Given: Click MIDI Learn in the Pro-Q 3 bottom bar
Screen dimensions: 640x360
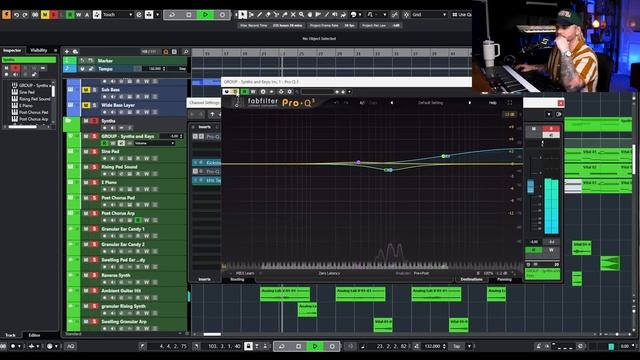Looking at the screenshot, I should pos(245,273).
